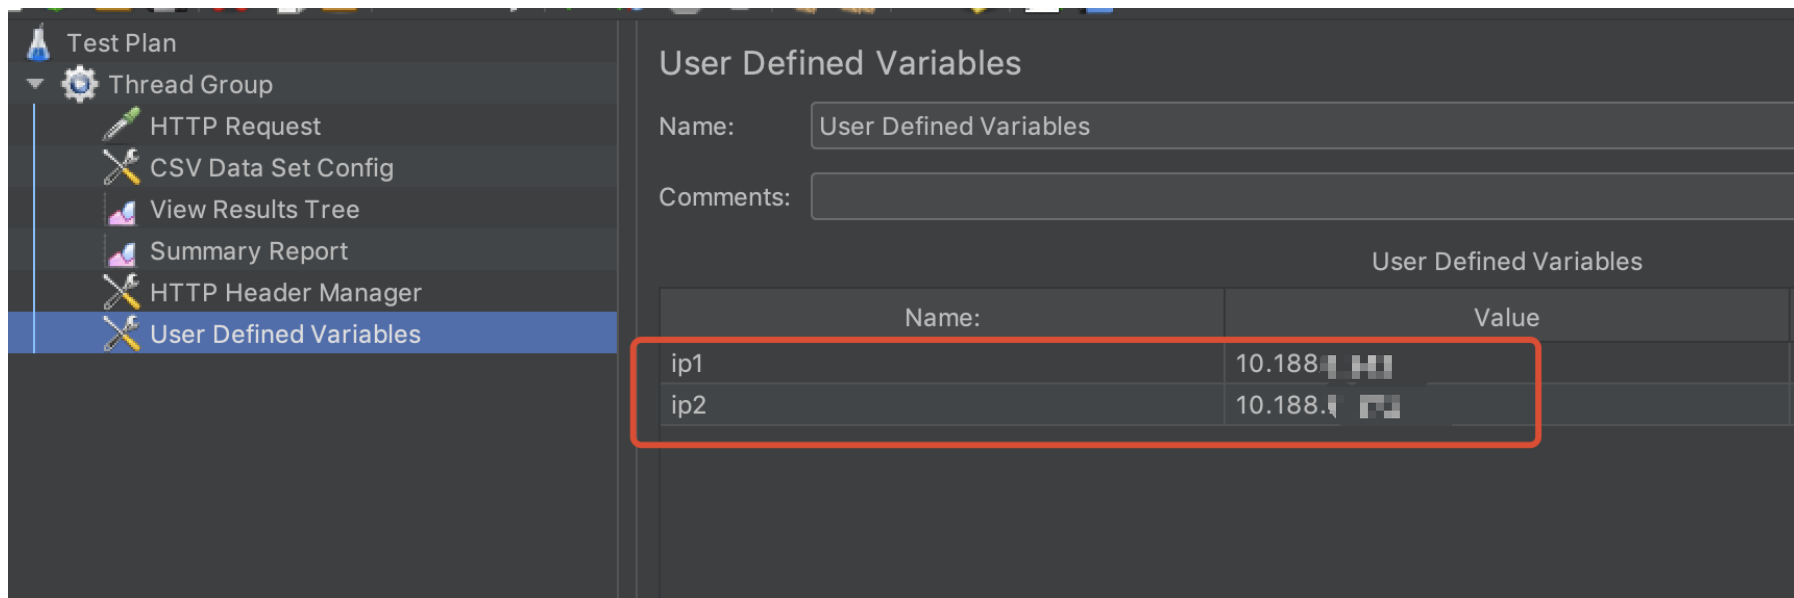This screenshot has width=1794, height=598.
Task: Open View Results Tree listener
Action: pyautogui.click(x=254, y=210)
